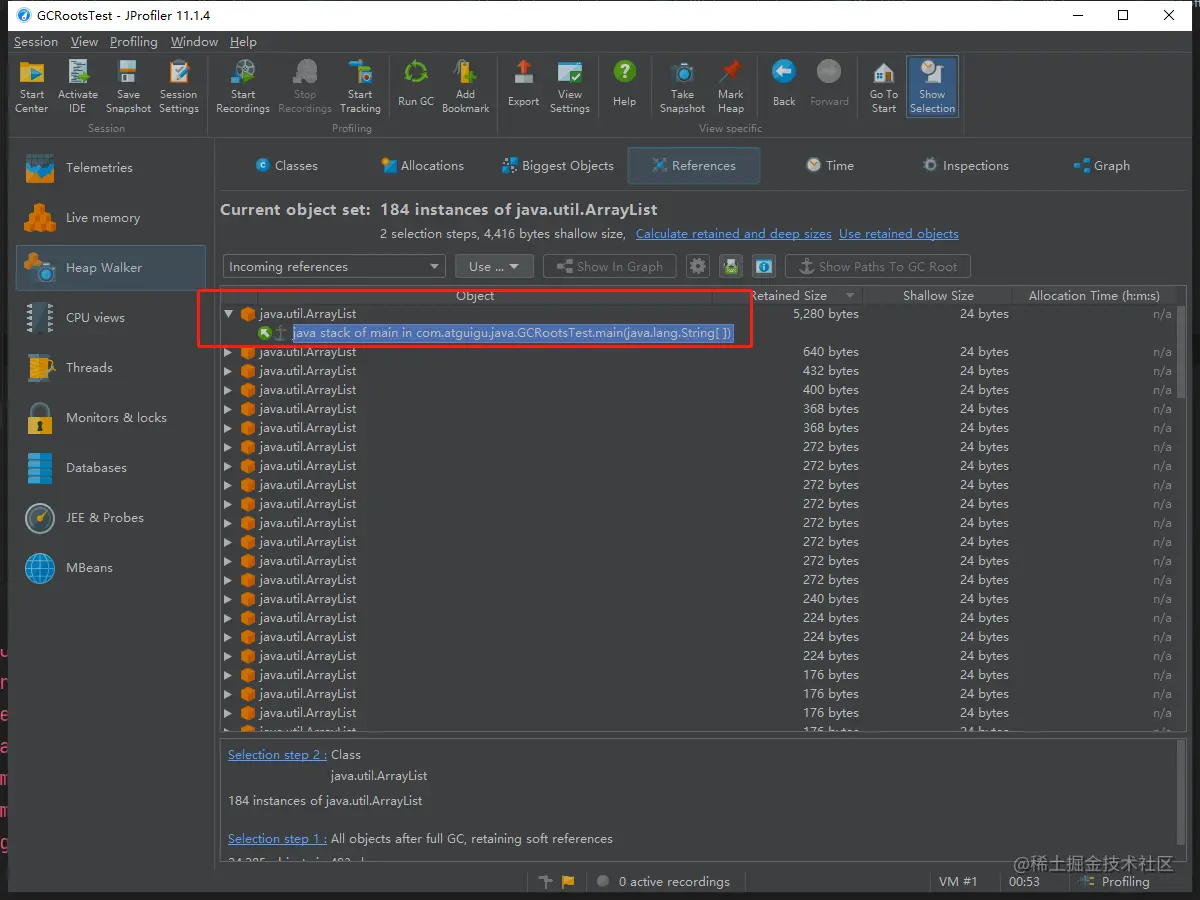This screenshot has height=900, width=1200.
Task: Open the Window menu
Action: tap(194, 42)
